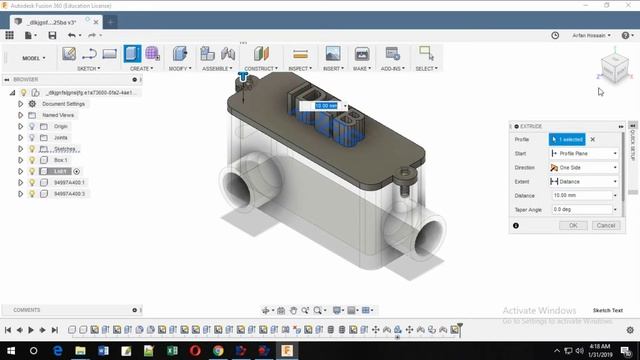Toggle visibility bulb for Origin
This screenshot has height=360, width=640.
point(32,127)
